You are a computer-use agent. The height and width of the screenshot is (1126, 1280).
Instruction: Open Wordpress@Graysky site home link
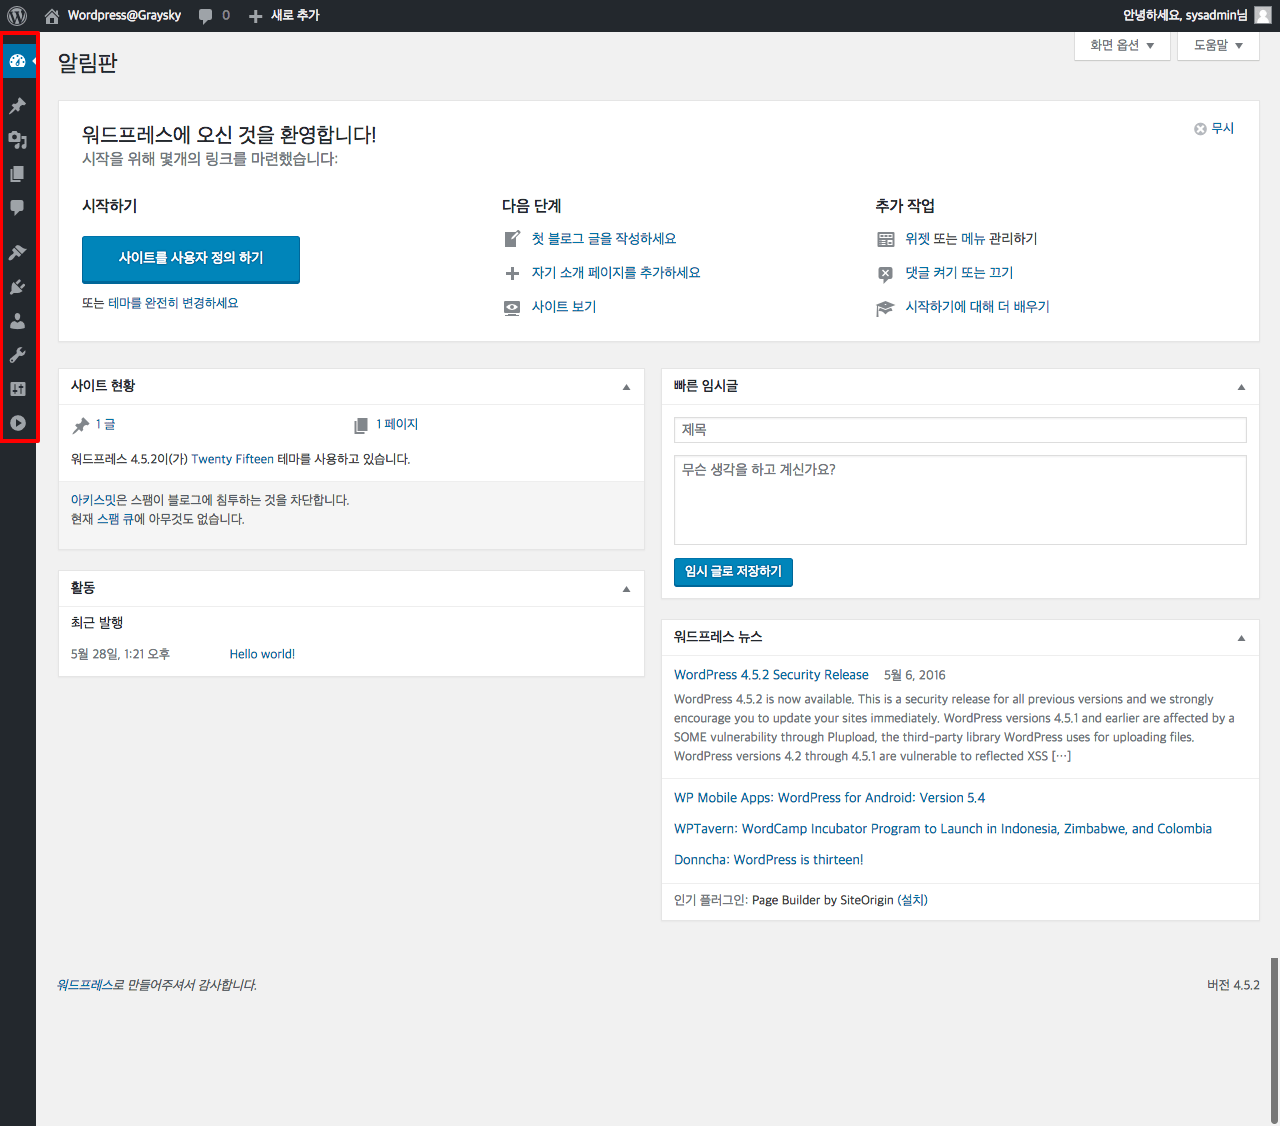point(113,15)
